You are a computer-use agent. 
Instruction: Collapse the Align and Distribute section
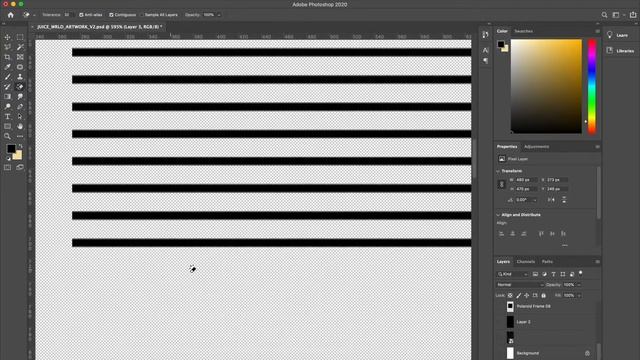pyautogui.click(x=498, y=215)
